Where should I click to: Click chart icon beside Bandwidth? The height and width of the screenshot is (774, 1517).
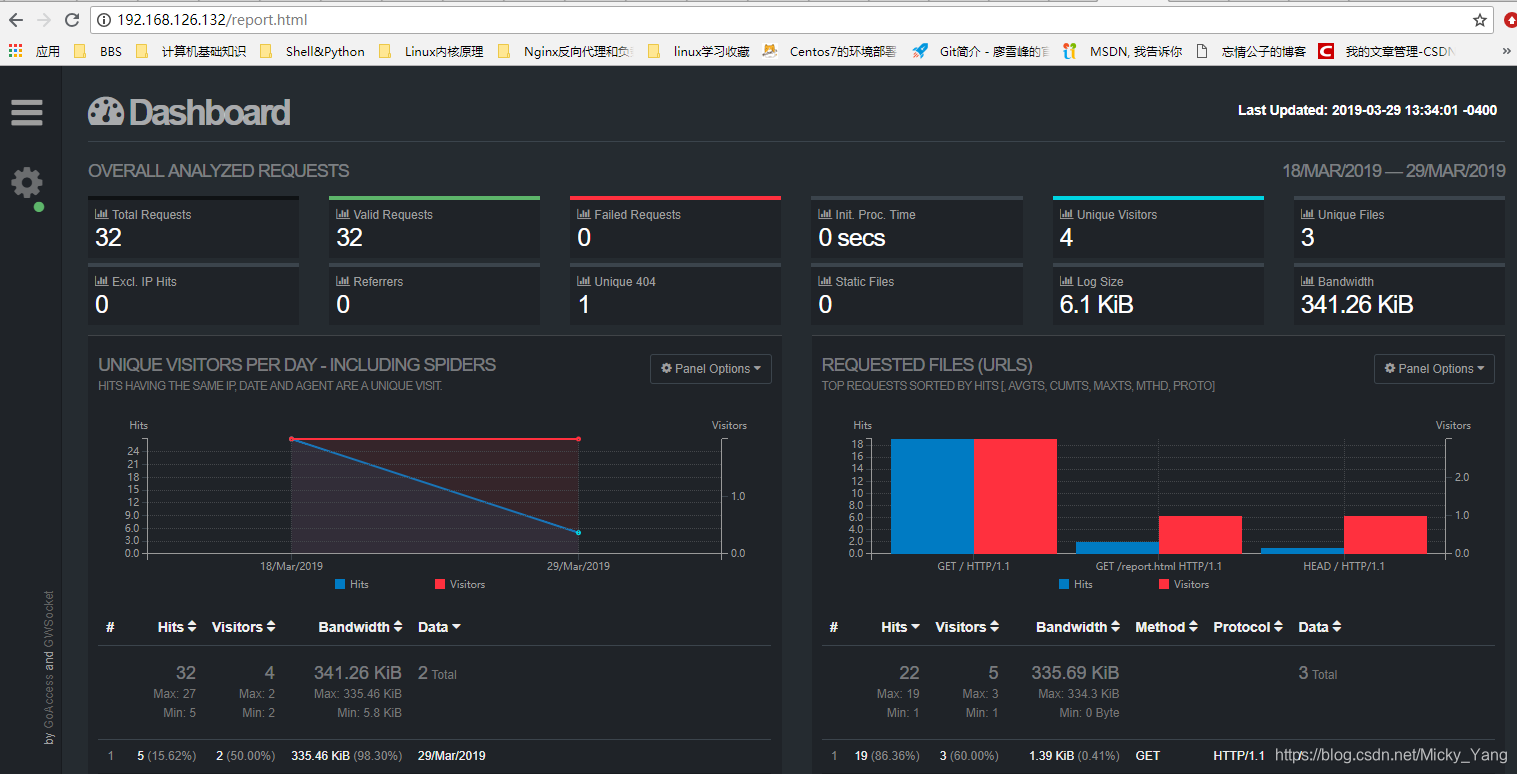point(1307,281)
